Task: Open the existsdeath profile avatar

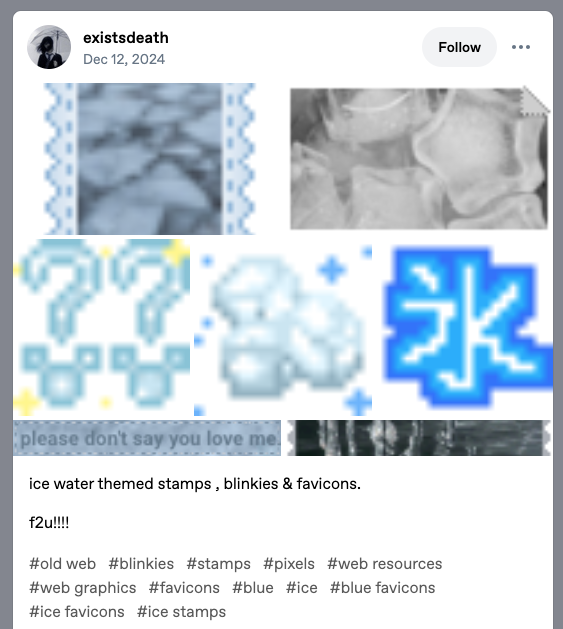Action: coord(49,47)
